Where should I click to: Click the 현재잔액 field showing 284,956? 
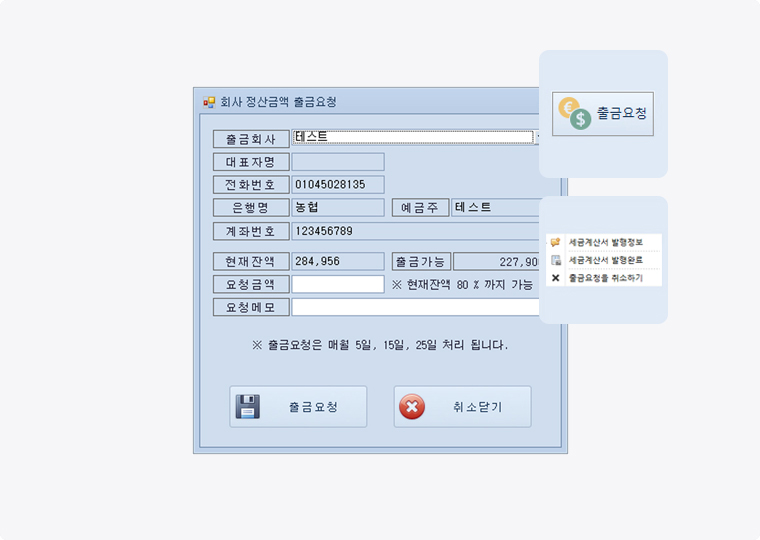[337, 262]
